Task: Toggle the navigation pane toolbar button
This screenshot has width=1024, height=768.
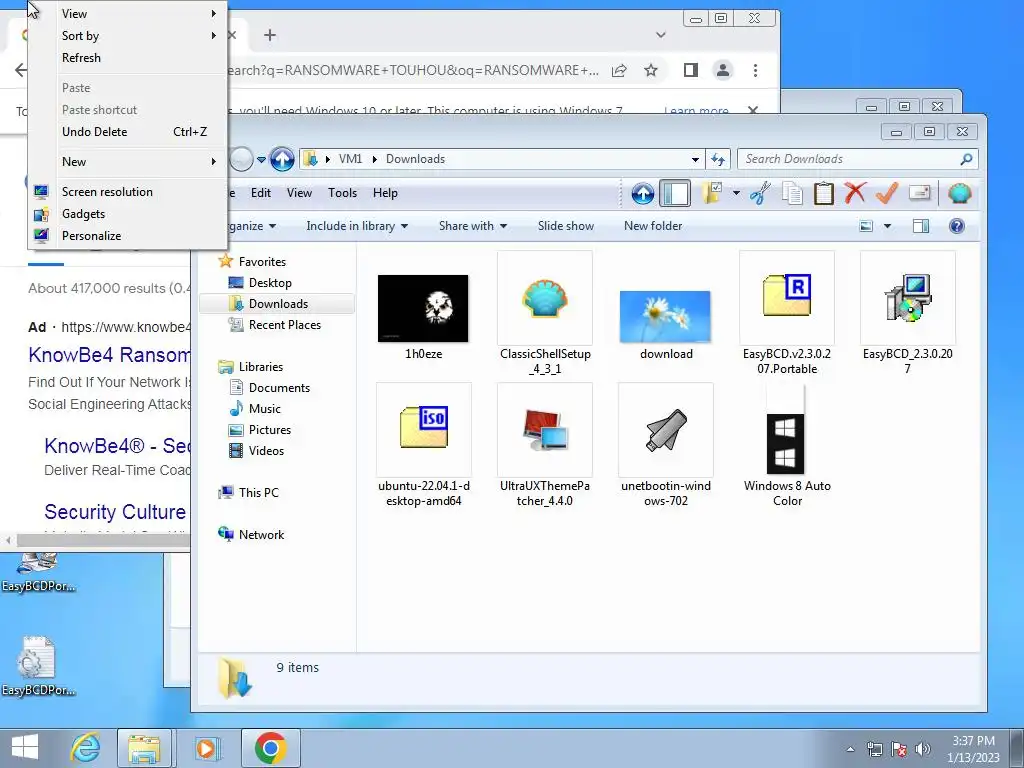Action: tap(675, 193)
